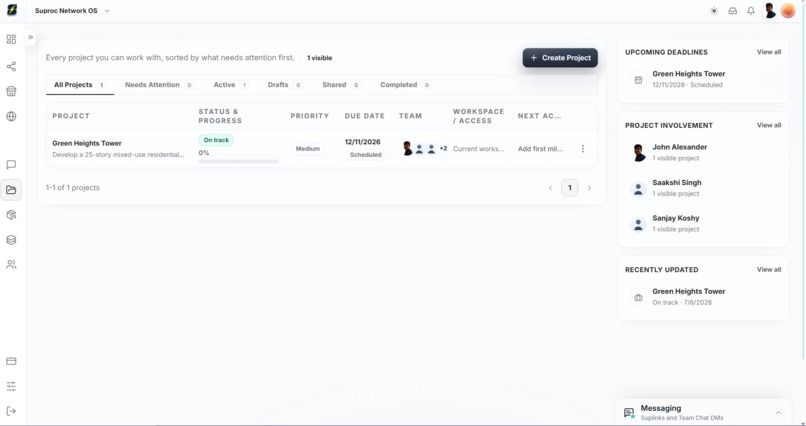Click the John Alexander name
806x426 pixels.
(680, 147)
